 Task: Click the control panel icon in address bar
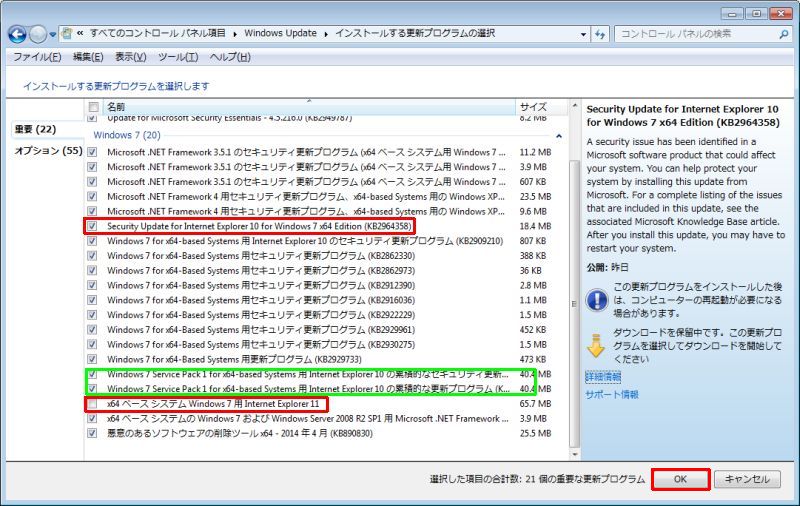[x=66, y=34]
